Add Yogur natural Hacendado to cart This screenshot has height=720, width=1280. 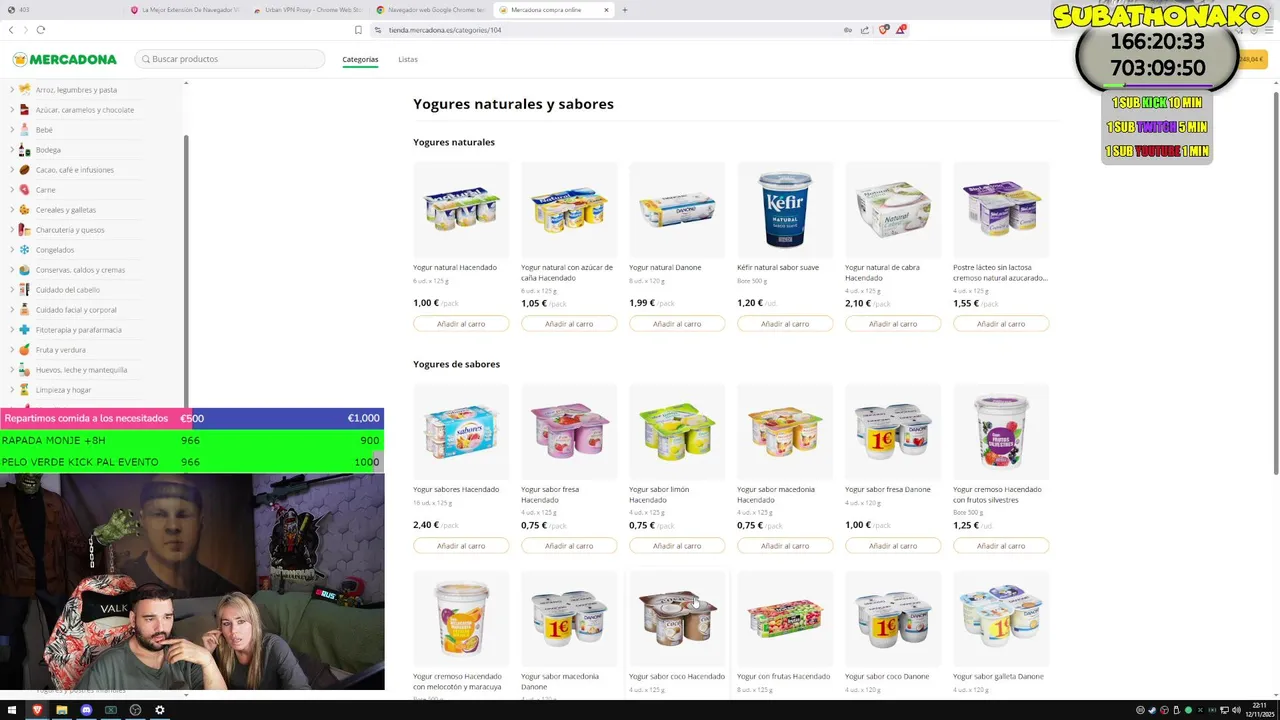461,324
